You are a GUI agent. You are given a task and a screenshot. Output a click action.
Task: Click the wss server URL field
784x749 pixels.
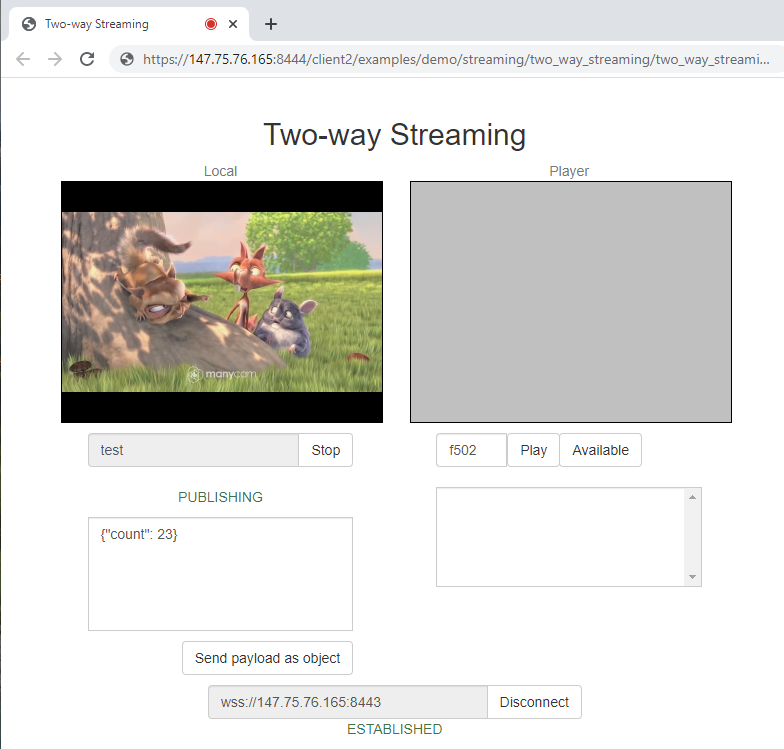[x=348, y=702]
